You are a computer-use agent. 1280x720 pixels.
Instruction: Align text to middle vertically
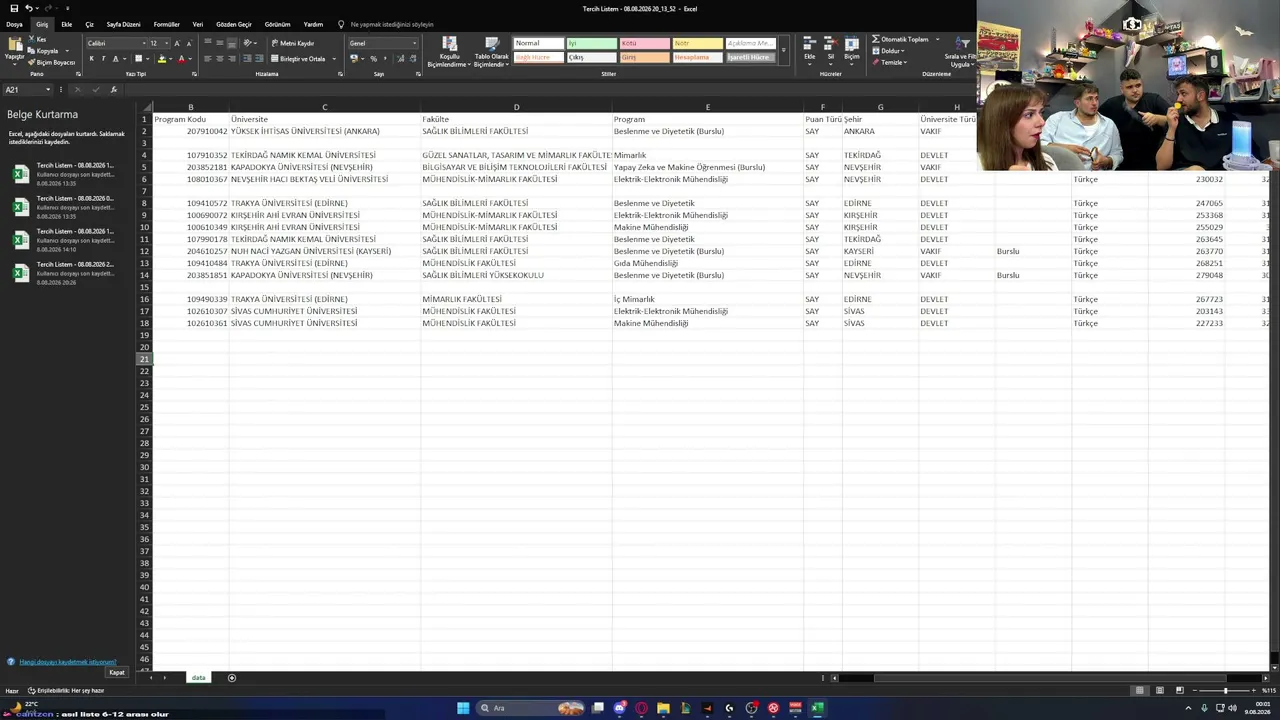pos(220,43)
